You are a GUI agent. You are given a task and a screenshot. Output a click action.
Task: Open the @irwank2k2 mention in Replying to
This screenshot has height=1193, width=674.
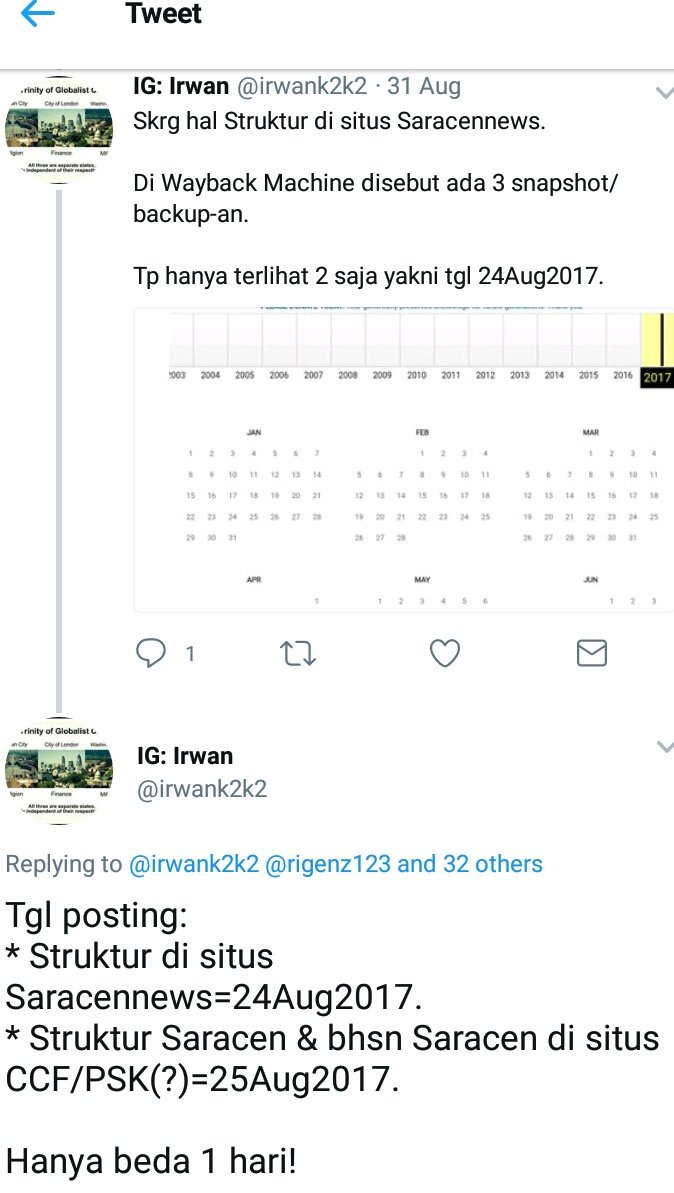(194, 864)
